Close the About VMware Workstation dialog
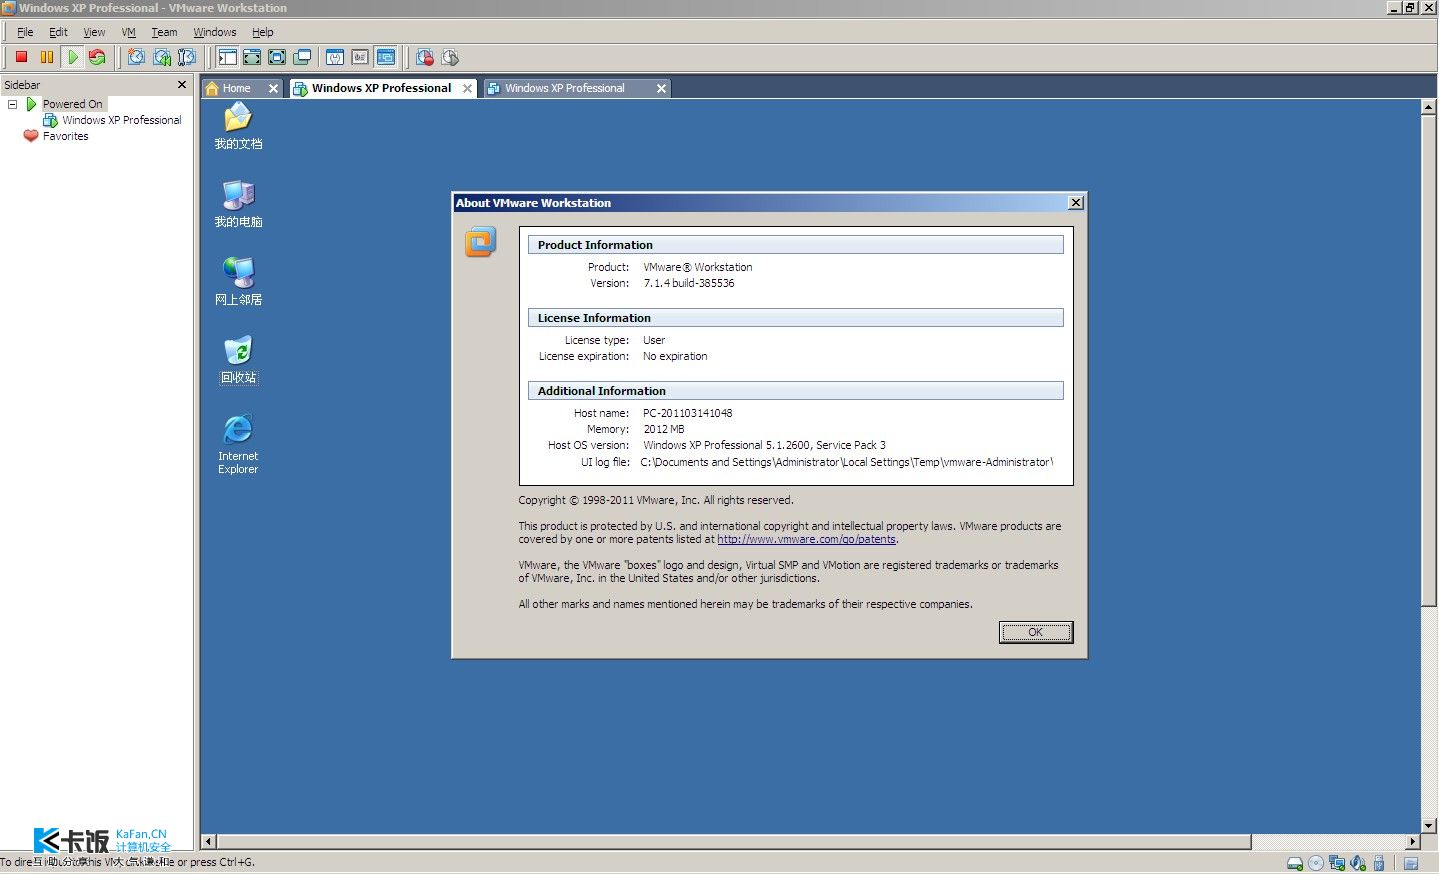 pyautogui.click(x=1076, y=203)
